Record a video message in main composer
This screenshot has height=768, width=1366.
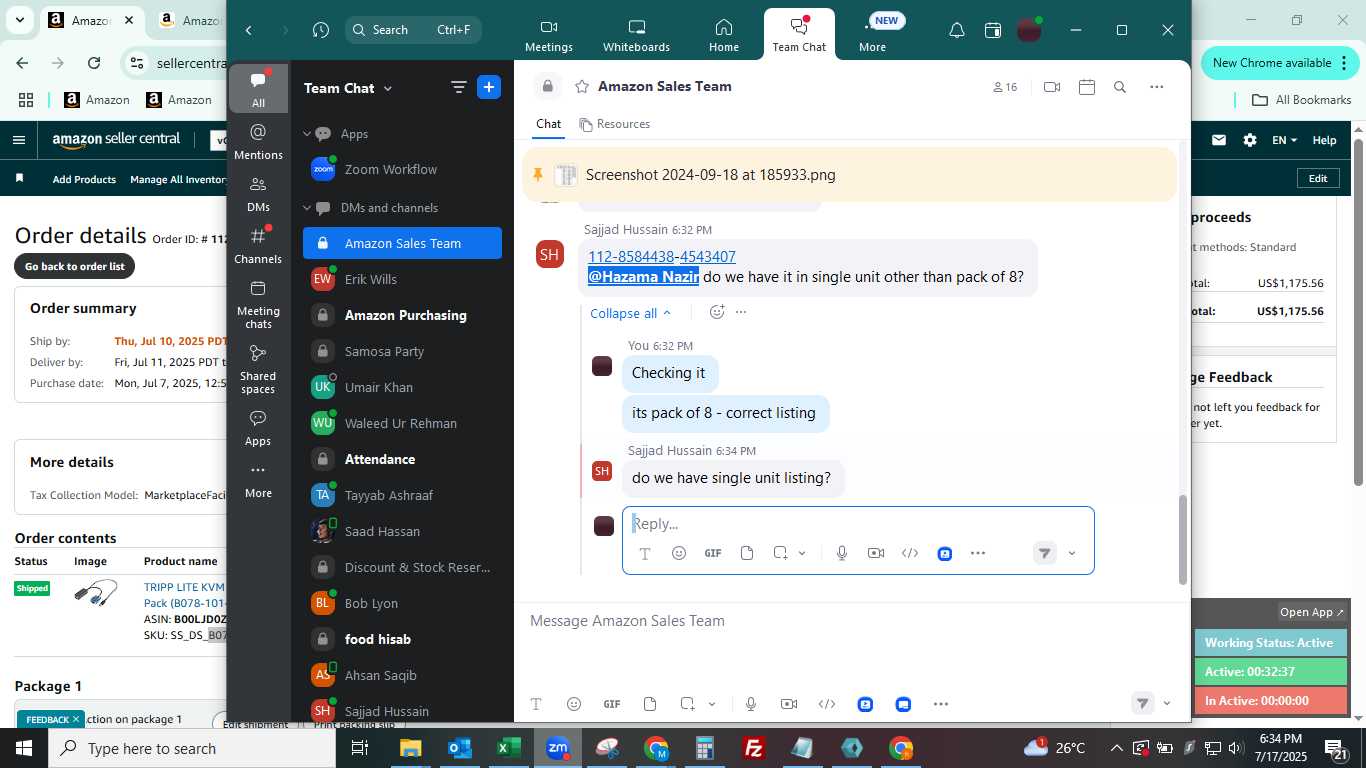click(788, 704)
